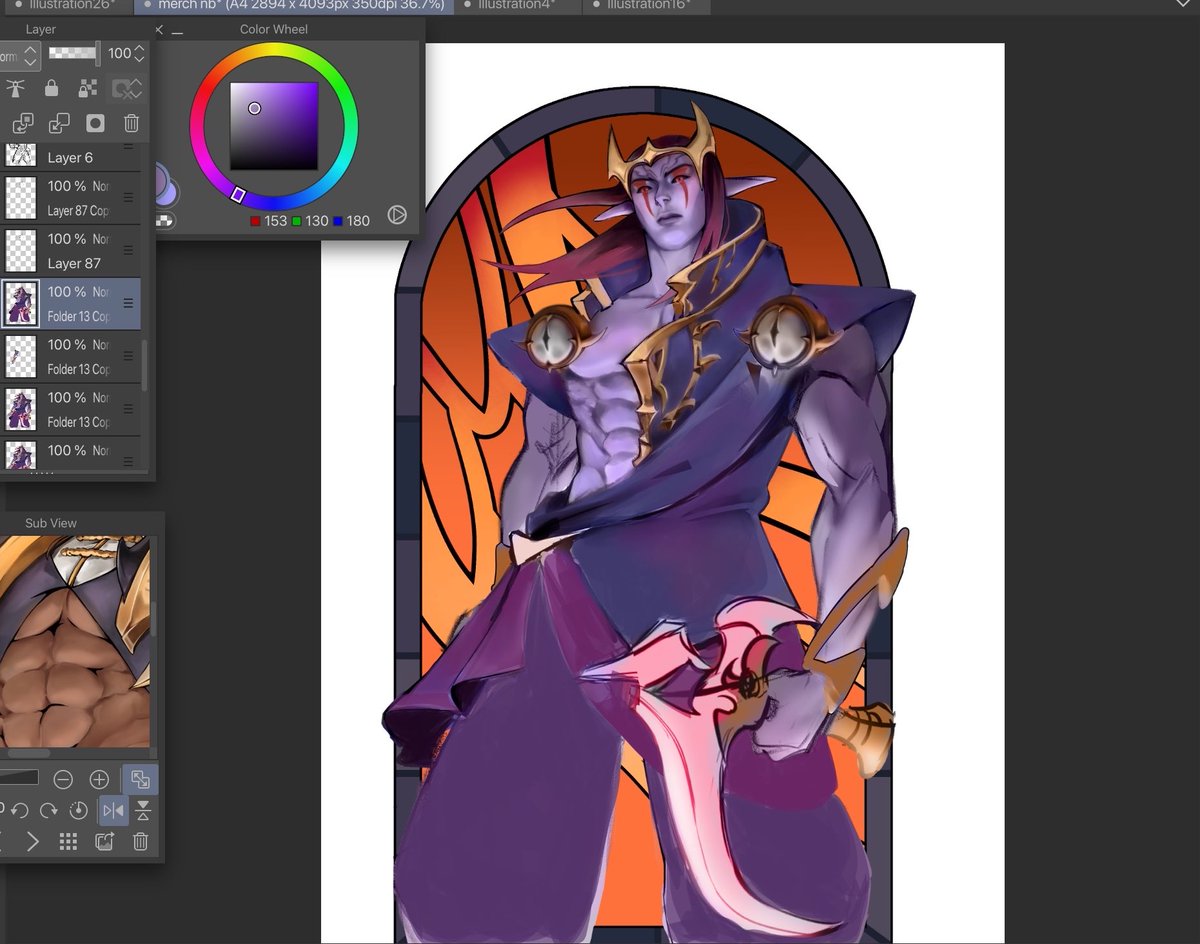Click the Sub View reference image

tap(74, 640)
